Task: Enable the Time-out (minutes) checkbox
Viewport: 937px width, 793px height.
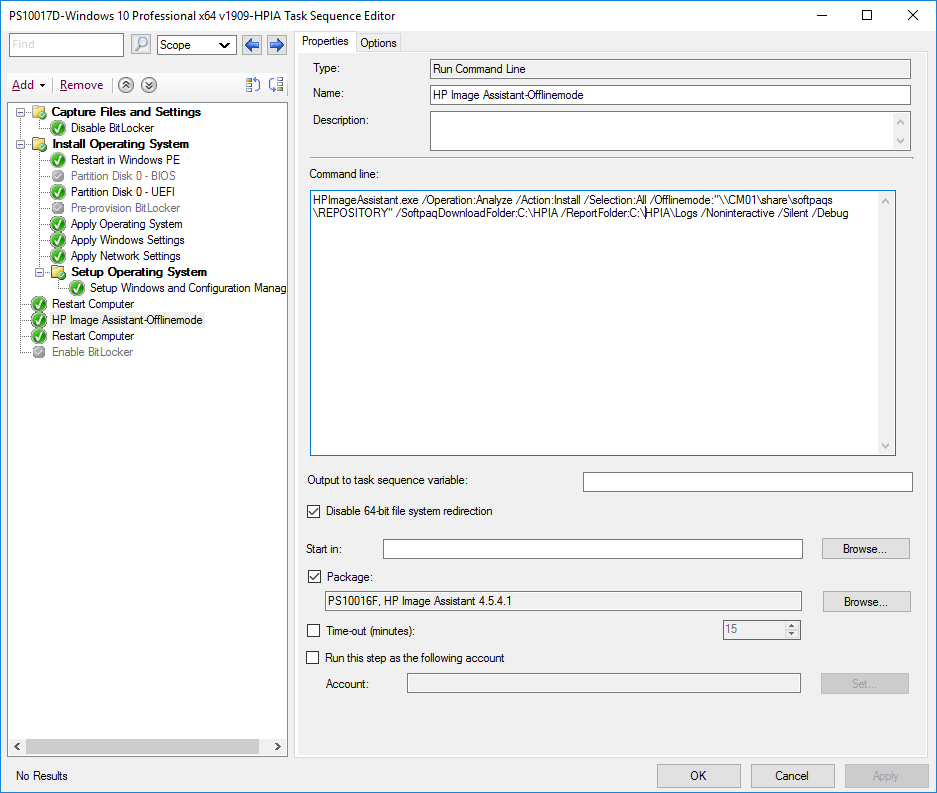Action: pyautogui.click(x=313, y=630)
